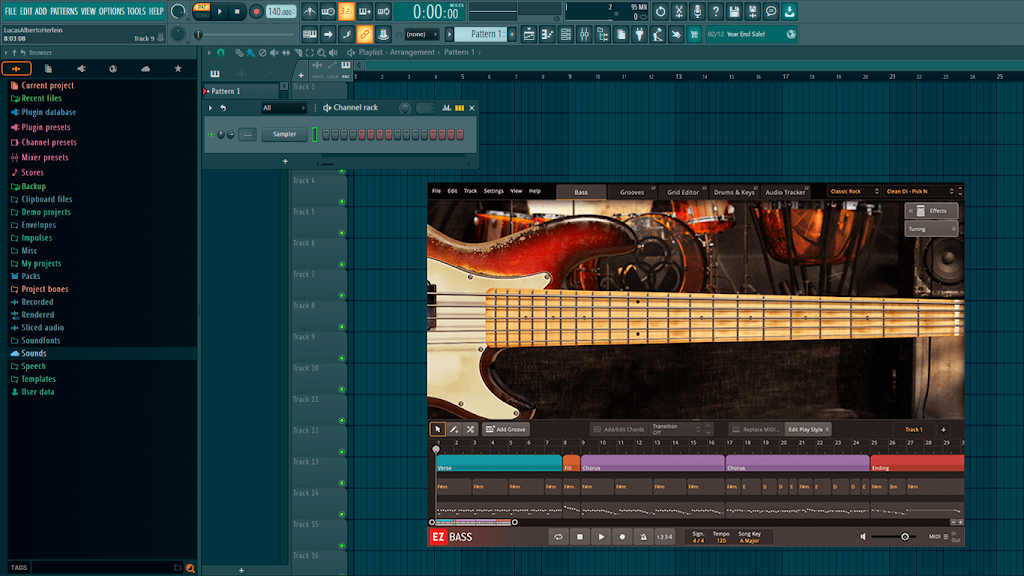Adjust FL Studio song position slider
The width and height of the screenshot is (1024, 576).
(x=245, y=35)
